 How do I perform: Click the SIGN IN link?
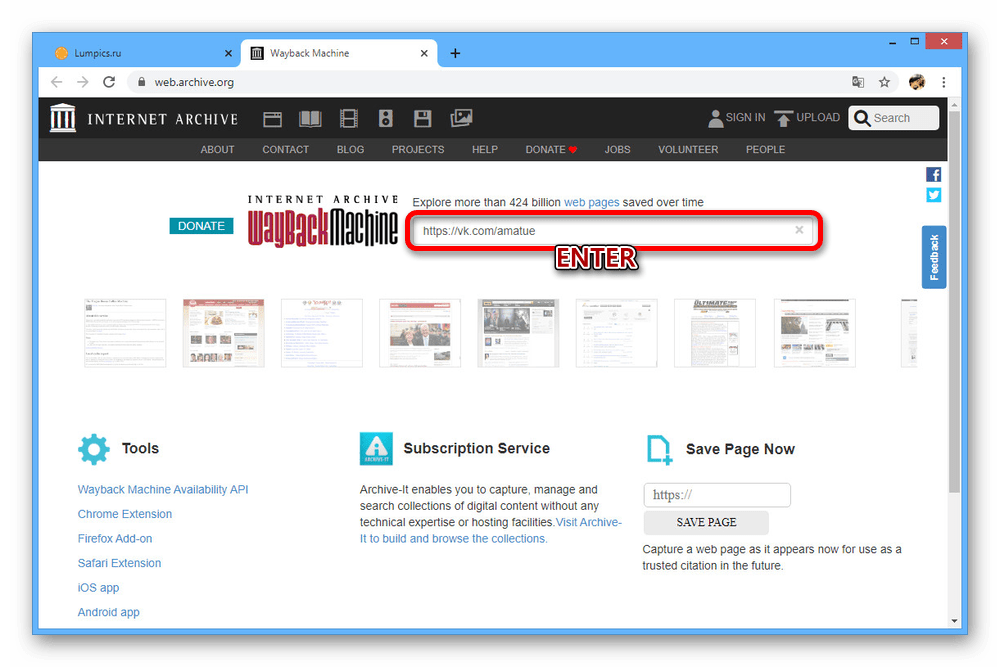click(745, 118)
